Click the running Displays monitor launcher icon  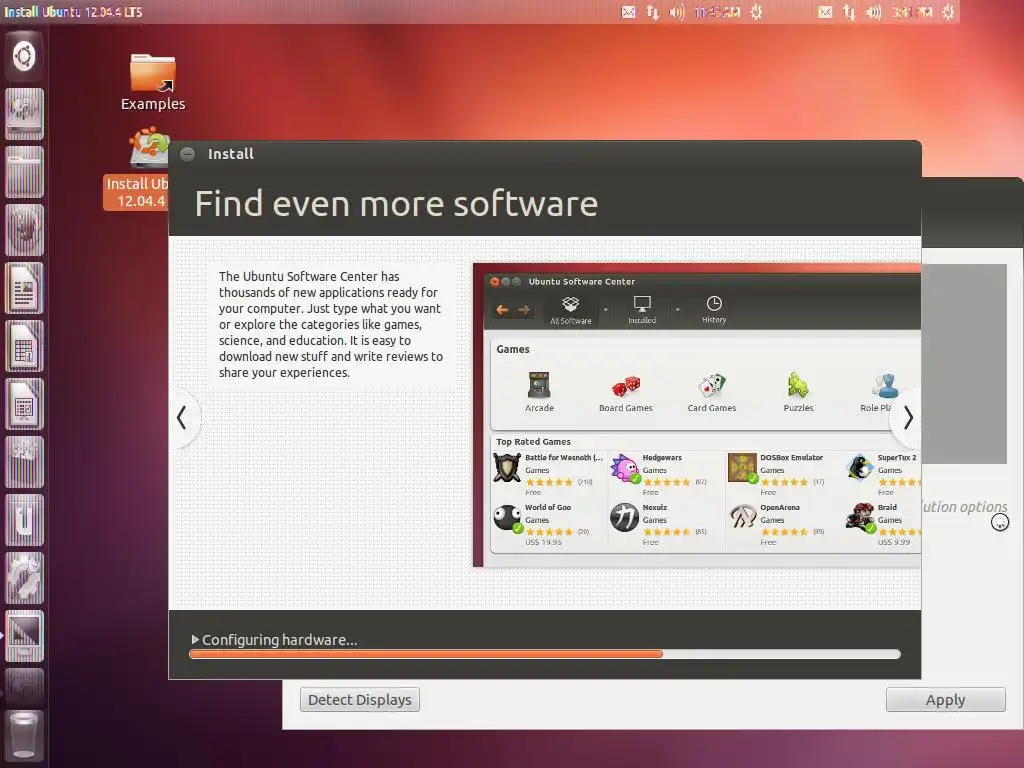click(24, 636)
